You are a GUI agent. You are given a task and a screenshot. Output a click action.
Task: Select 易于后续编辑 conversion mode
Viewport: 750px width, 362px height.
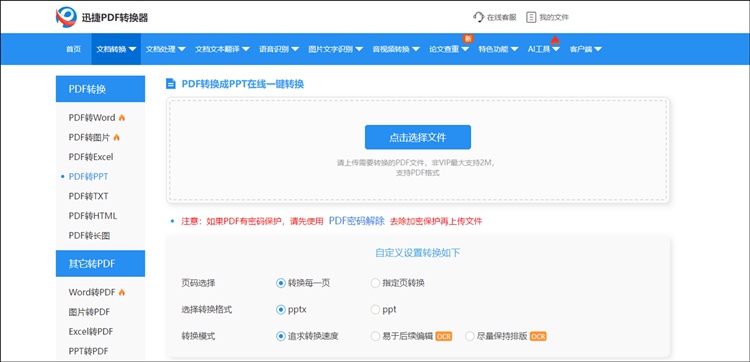(x=375, y=336)
